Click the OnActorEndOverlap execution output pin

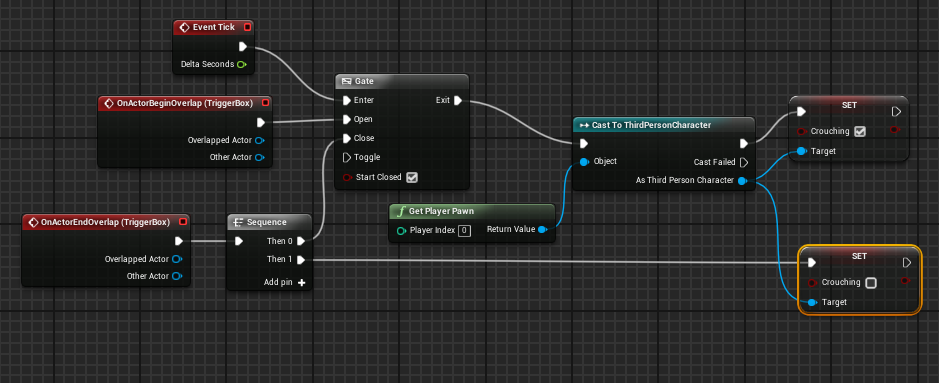click(x=178, y=241)
